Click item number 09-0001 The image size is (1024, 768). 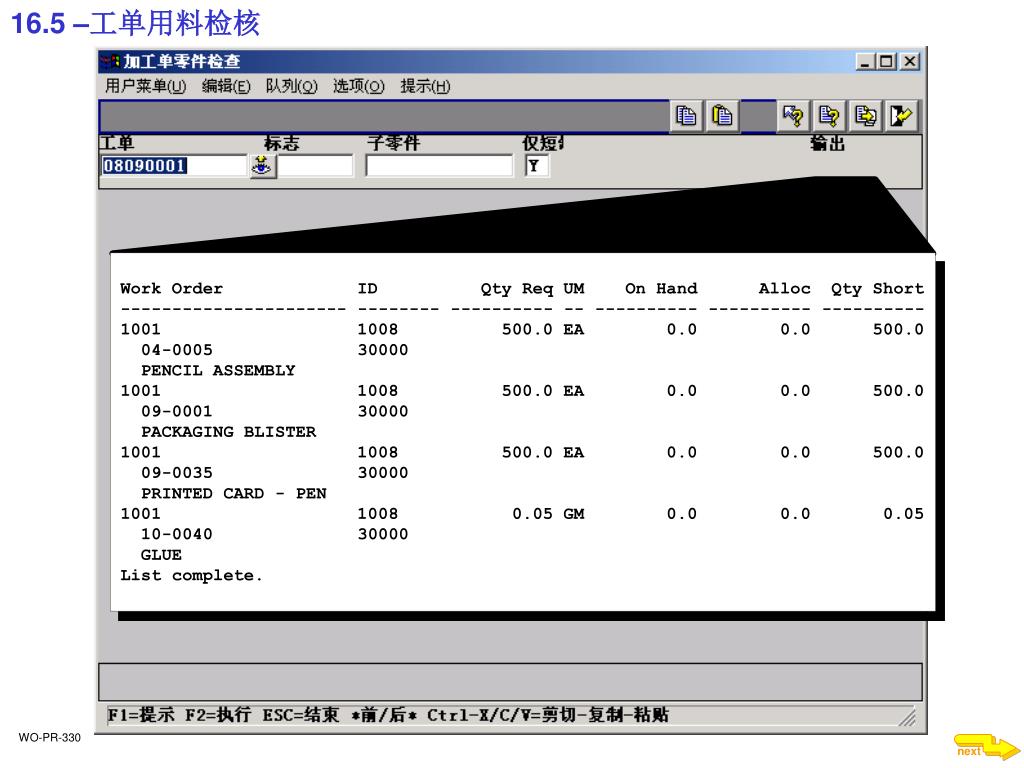pos(176,411)
